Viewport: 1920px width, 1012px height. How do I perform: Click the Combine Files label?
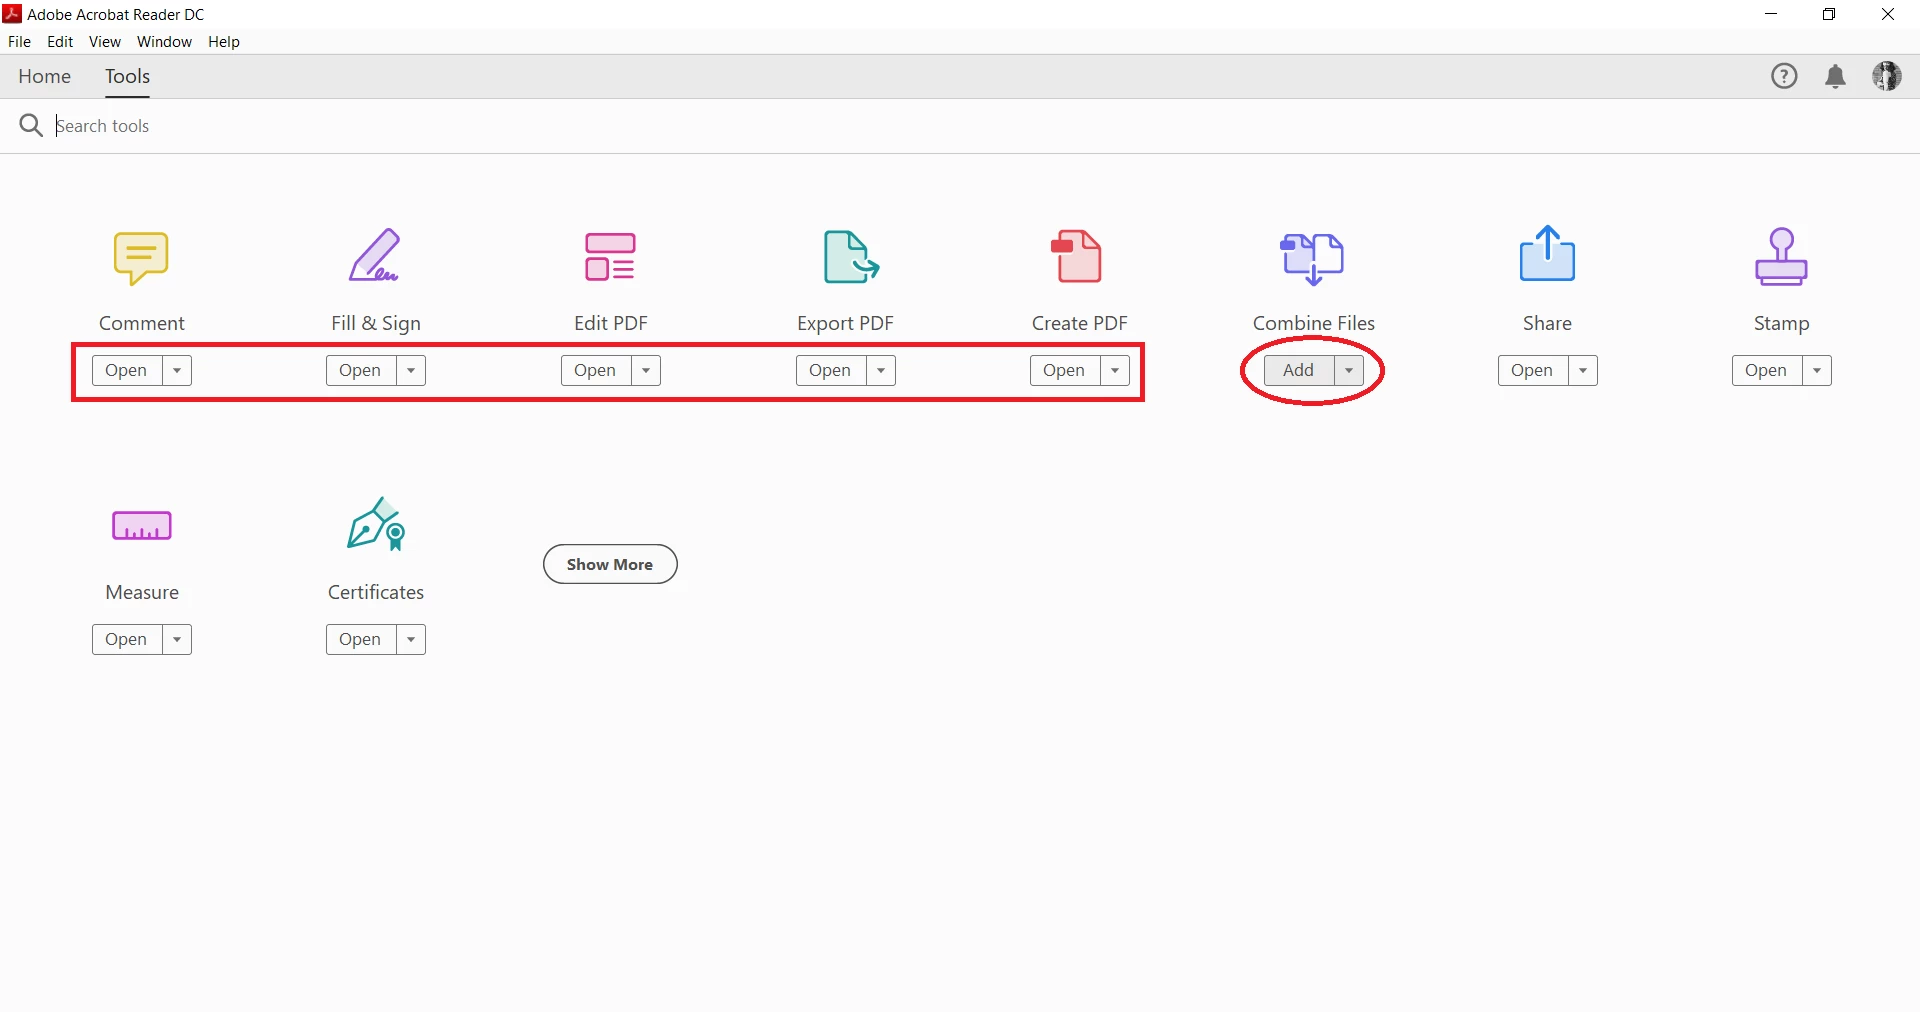[x=1314, y=323]
